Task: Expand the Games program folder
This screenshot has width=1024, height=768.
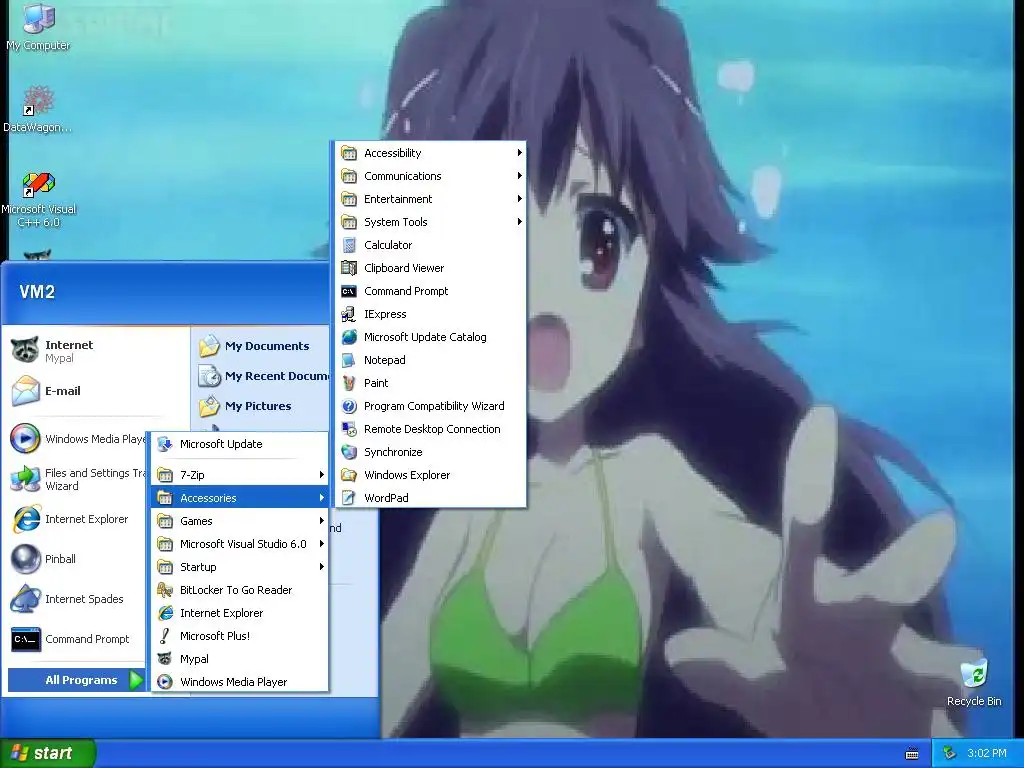Action: 239,521
